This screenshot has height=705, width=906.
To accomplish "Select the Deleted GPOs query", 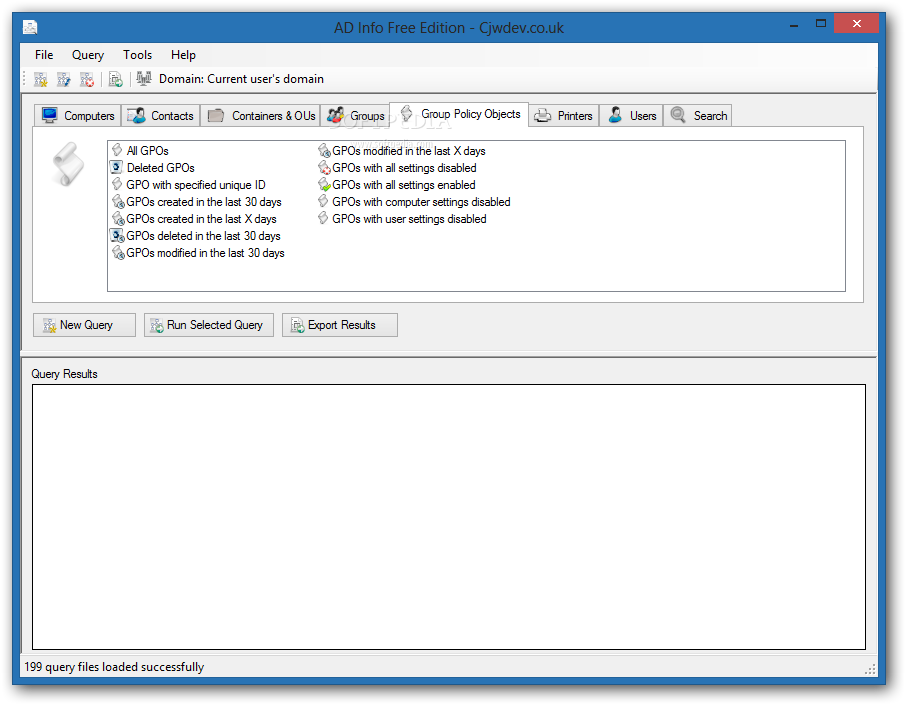I will 153,168.
